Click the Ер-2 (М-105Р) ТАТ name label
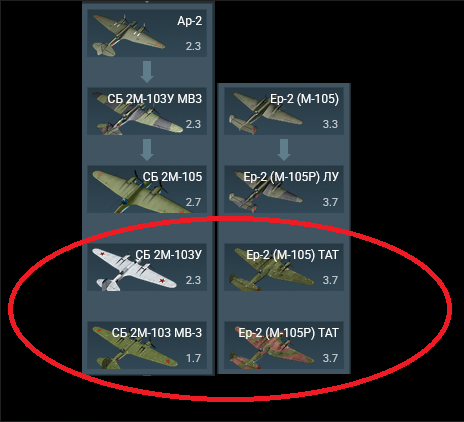The image size is (464, 422). click(x=289, y=333)
